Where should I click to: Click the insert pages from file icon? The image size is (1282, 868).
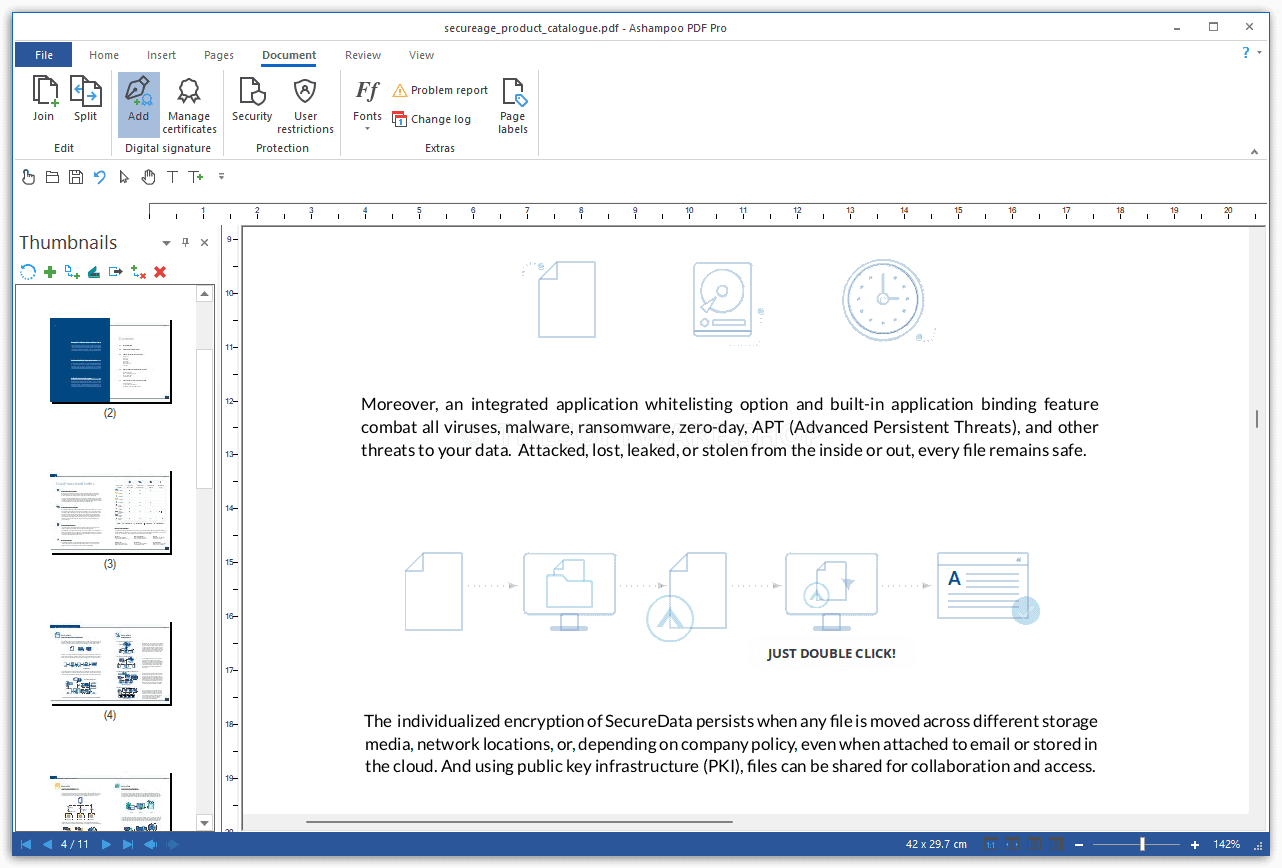(72, 271)
